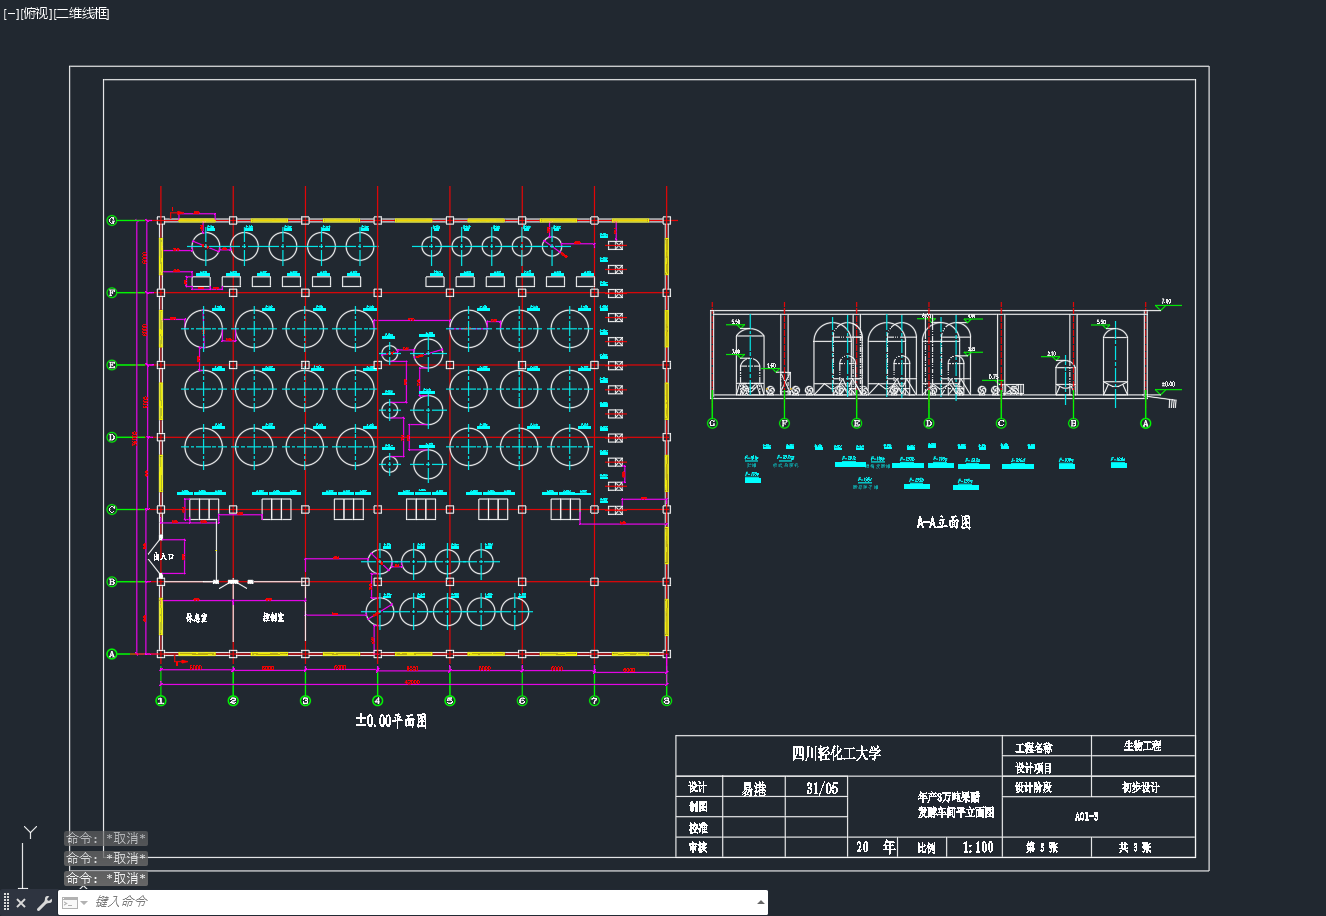
Task: Open the recent commands prompt icon
Action: (70, 903)
